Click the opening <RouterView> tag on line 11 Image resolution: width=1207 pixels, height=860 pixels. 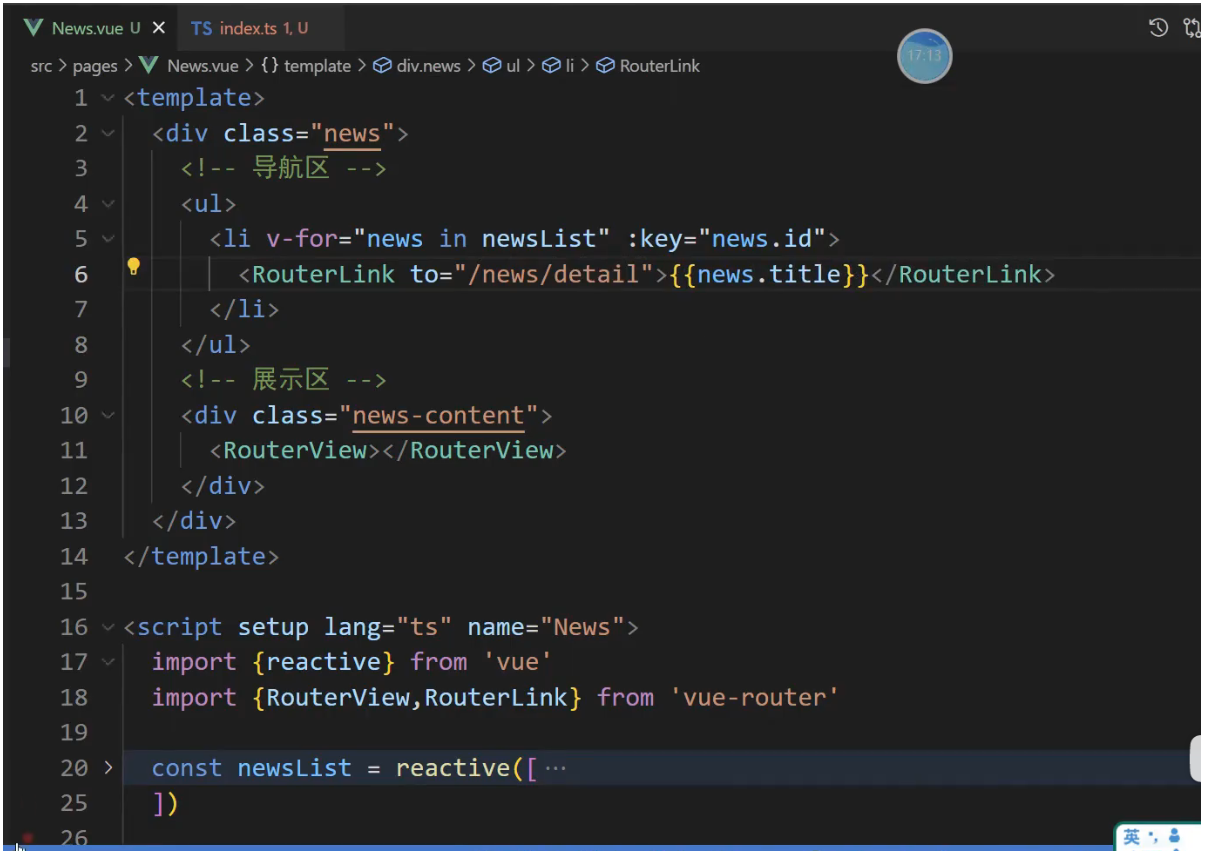coord(295,450)
